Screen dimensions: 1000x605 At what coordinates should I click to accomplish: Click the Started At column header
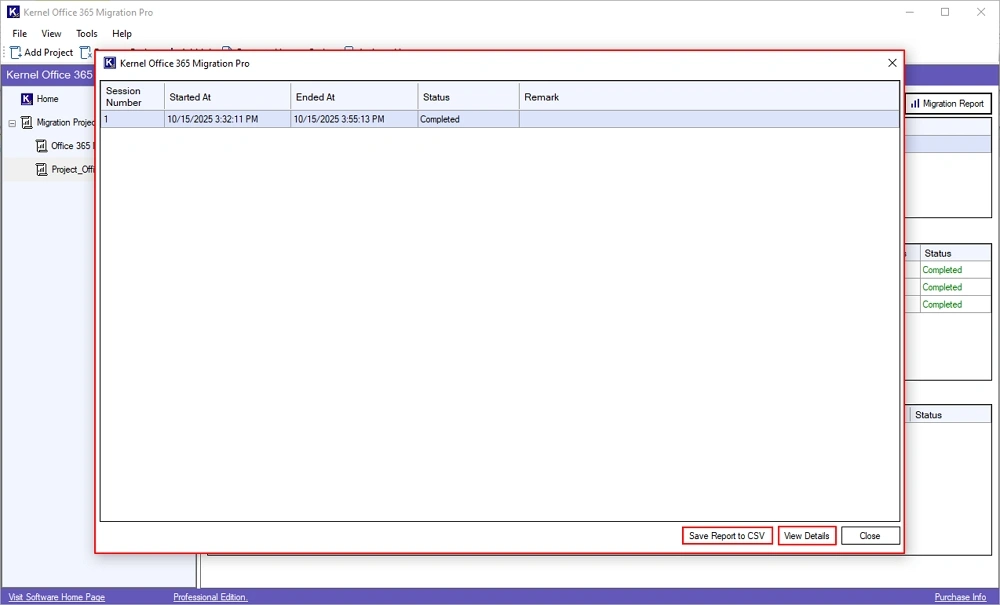click(227, 97)
